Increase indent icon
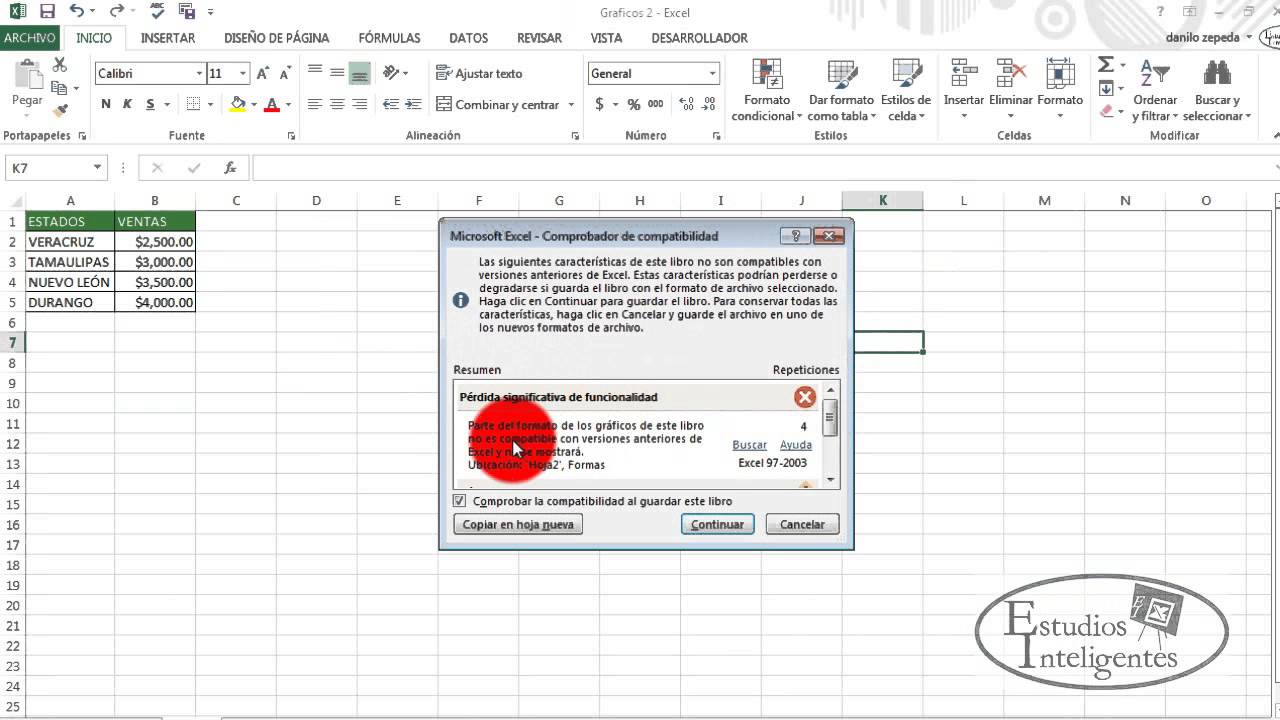 coord(412,104)
